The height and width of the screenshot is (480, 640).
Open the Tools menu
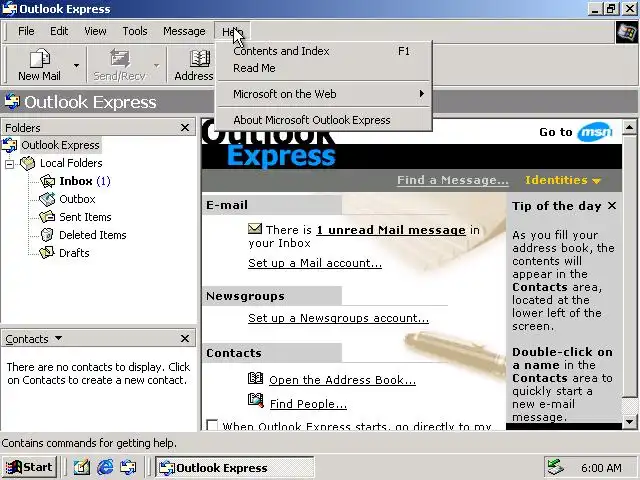click(x=135, y=31)
